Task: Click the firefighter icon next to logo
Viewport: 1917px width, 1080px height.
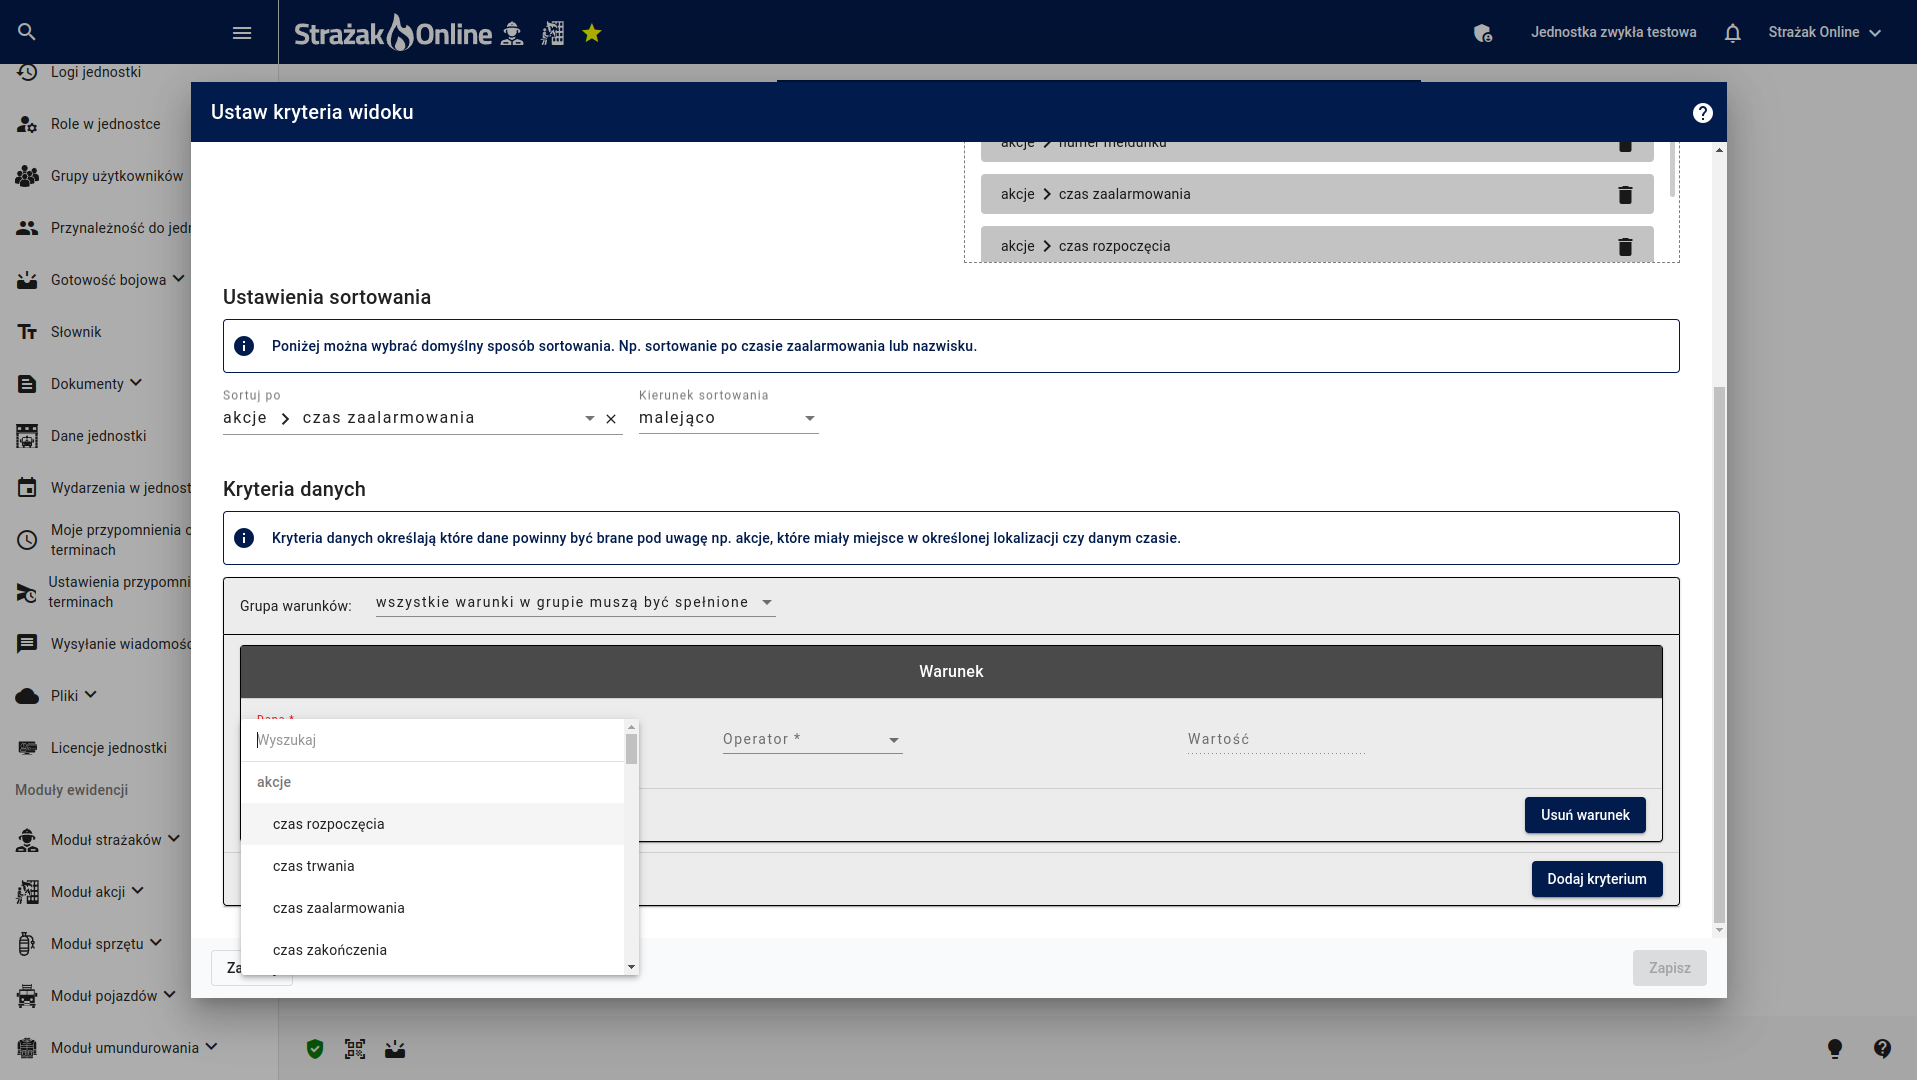Action: (x=512, y=33)
